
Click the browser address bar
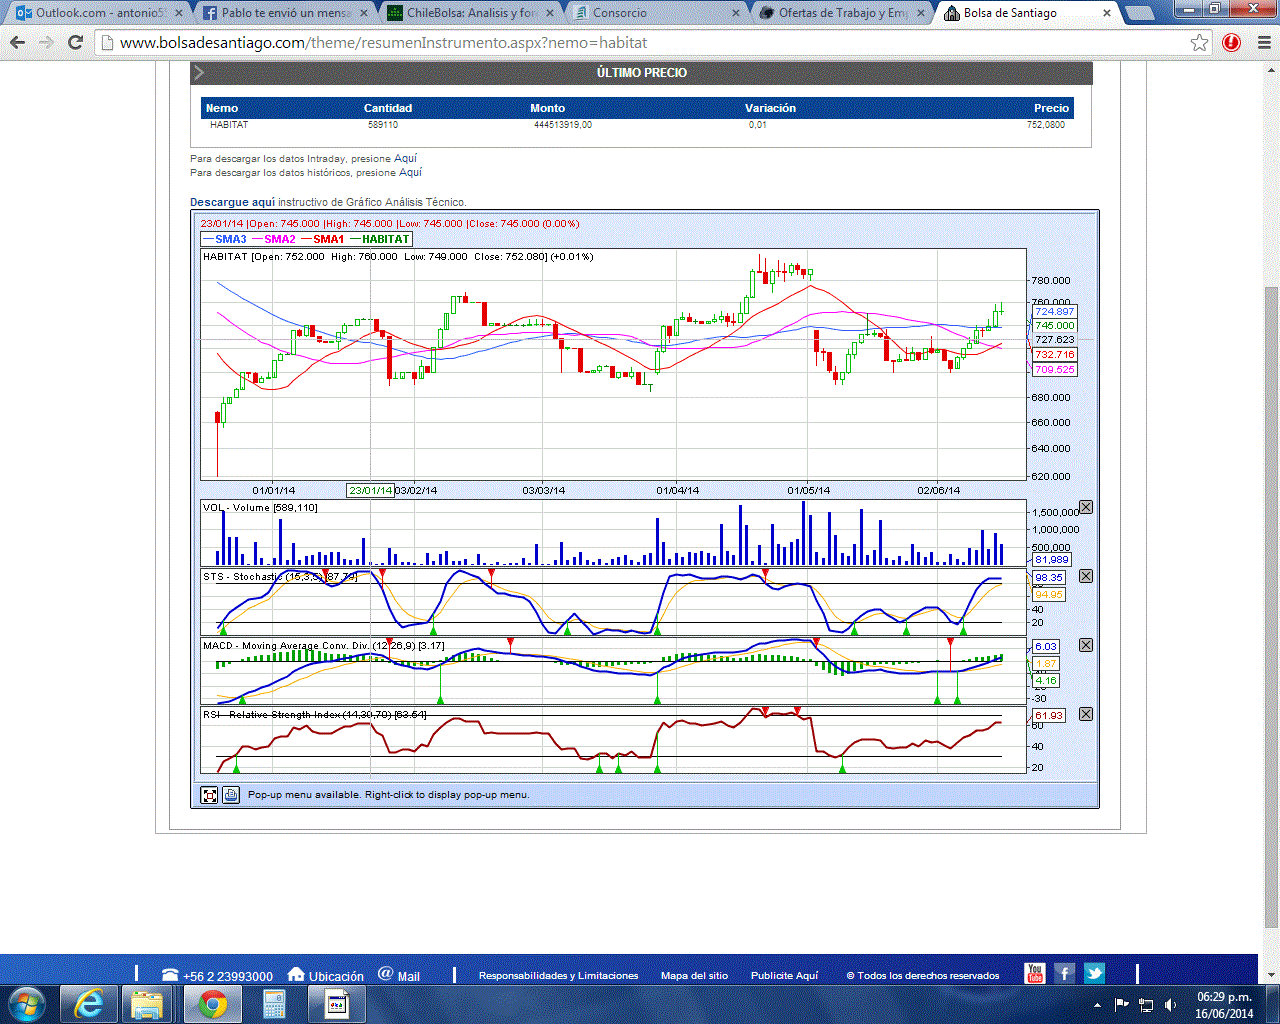pyautogui.click(x=640, y=43)
